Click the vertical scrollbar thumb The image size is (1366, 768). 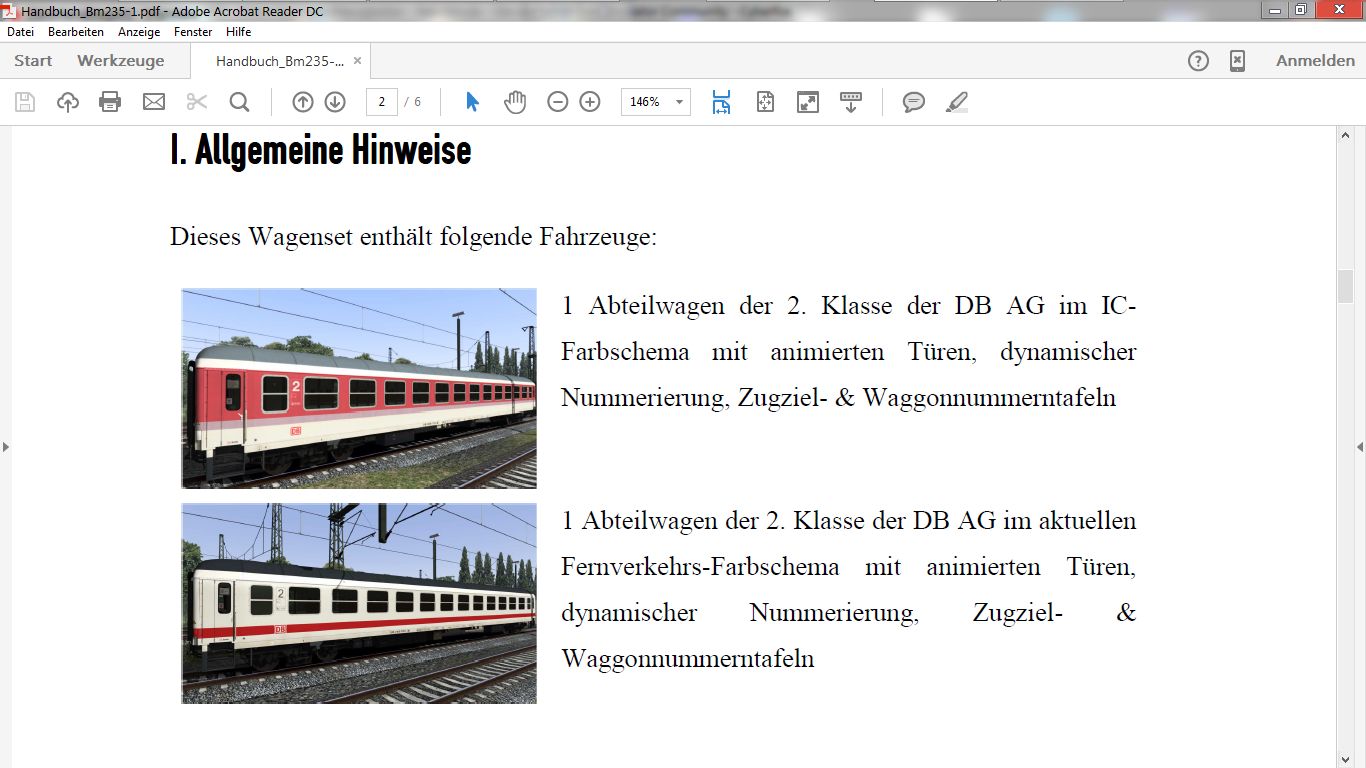pos(1345,286)
